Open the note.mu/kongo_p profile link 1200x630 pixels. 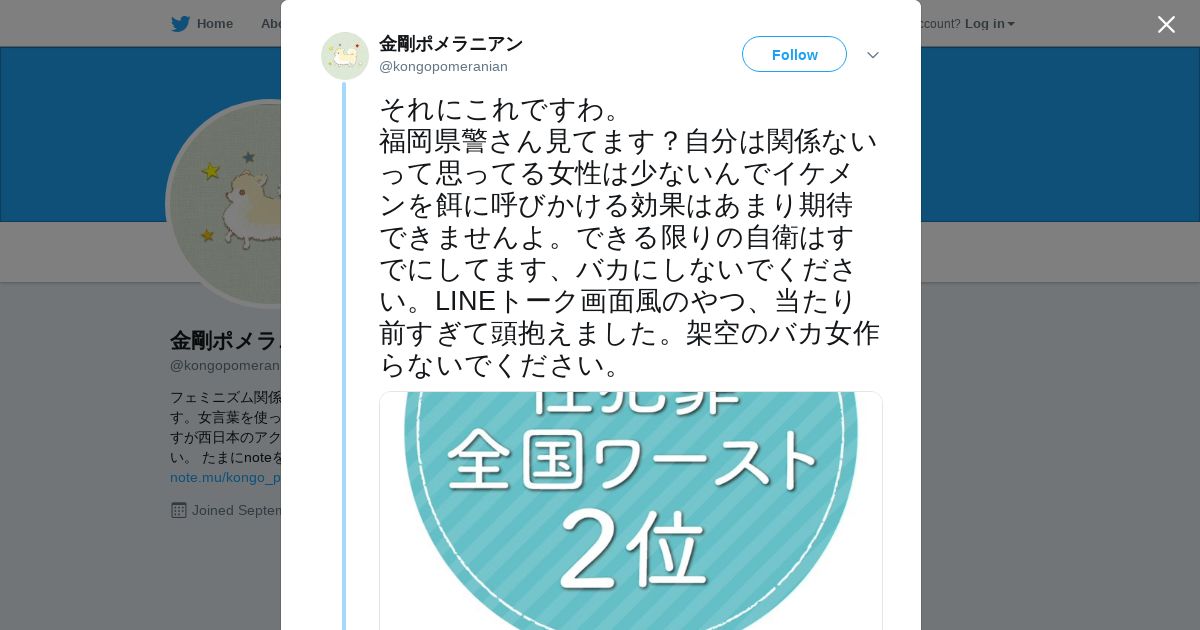225,477
